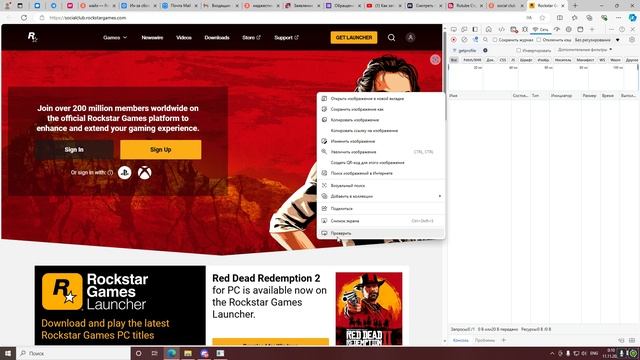Sign in with the PlayStation icon

pos(124,173)
